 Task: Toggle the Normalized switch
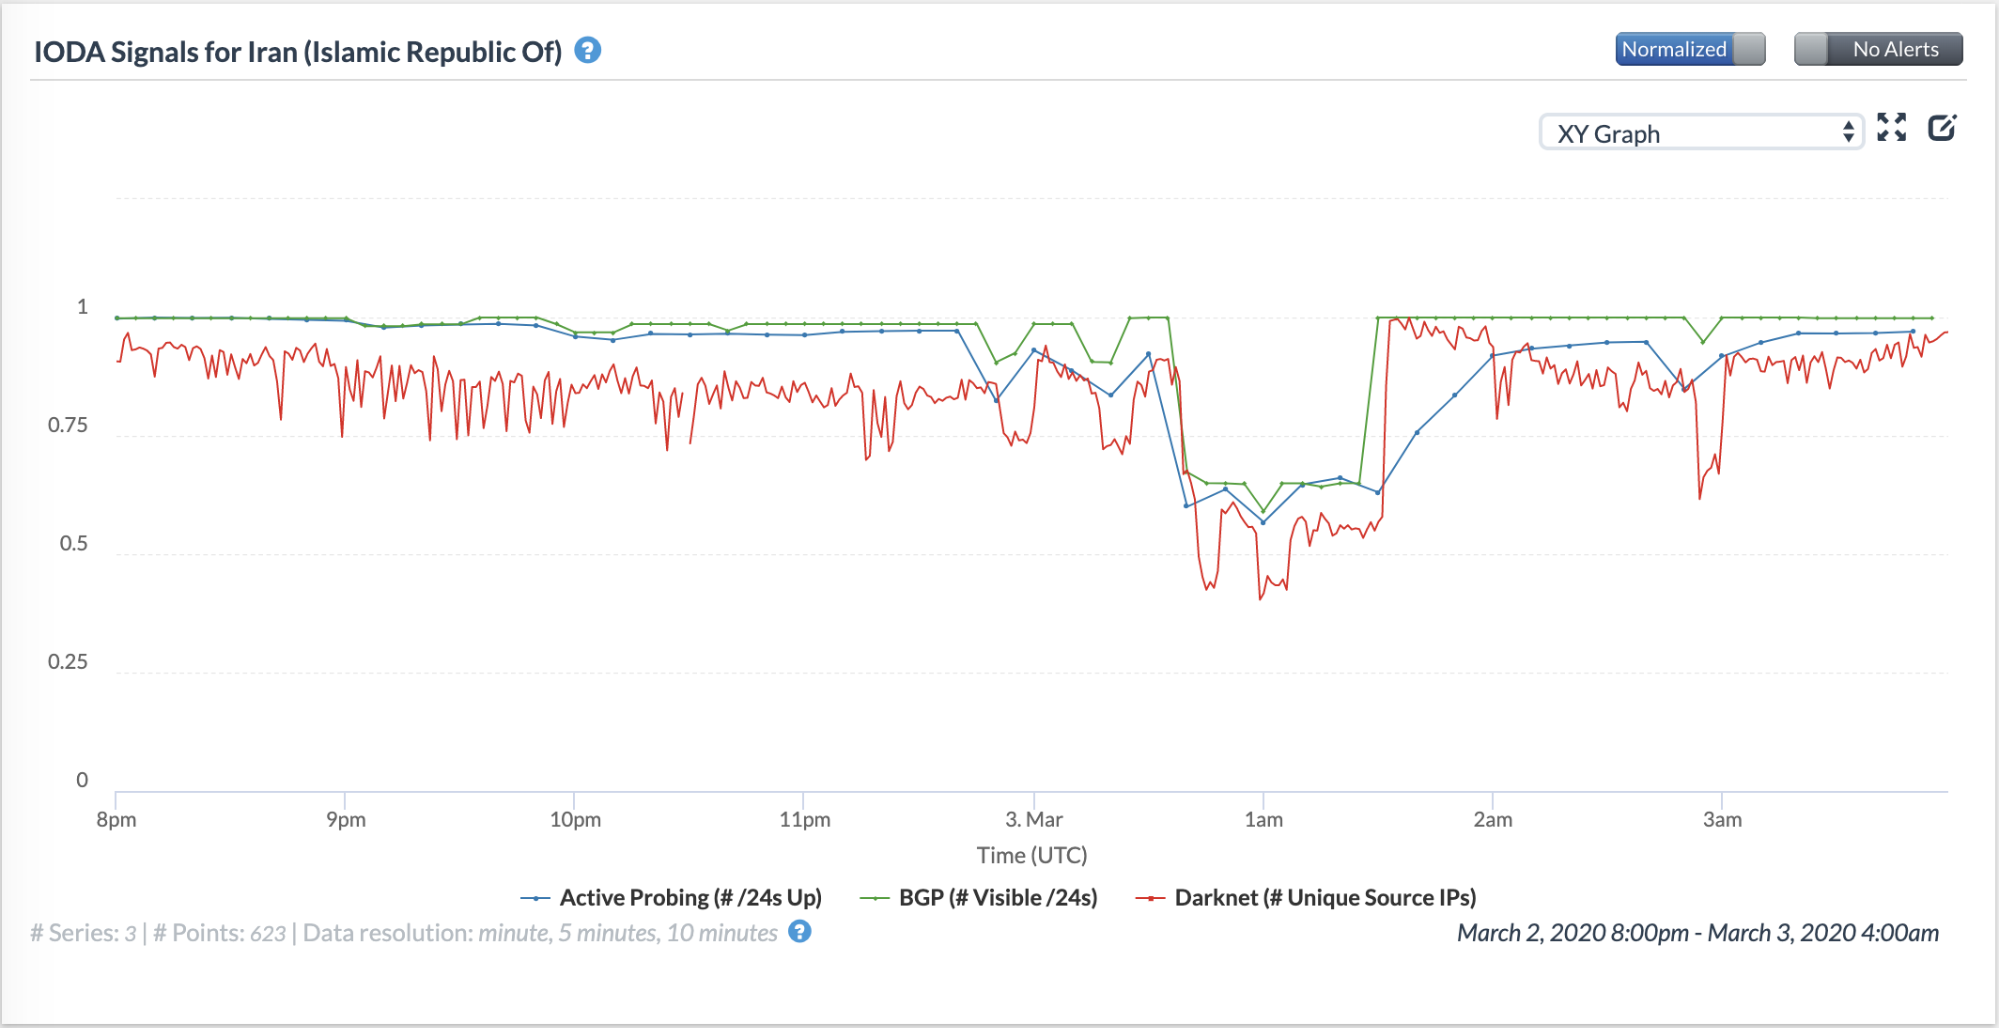click(1690, 49)
